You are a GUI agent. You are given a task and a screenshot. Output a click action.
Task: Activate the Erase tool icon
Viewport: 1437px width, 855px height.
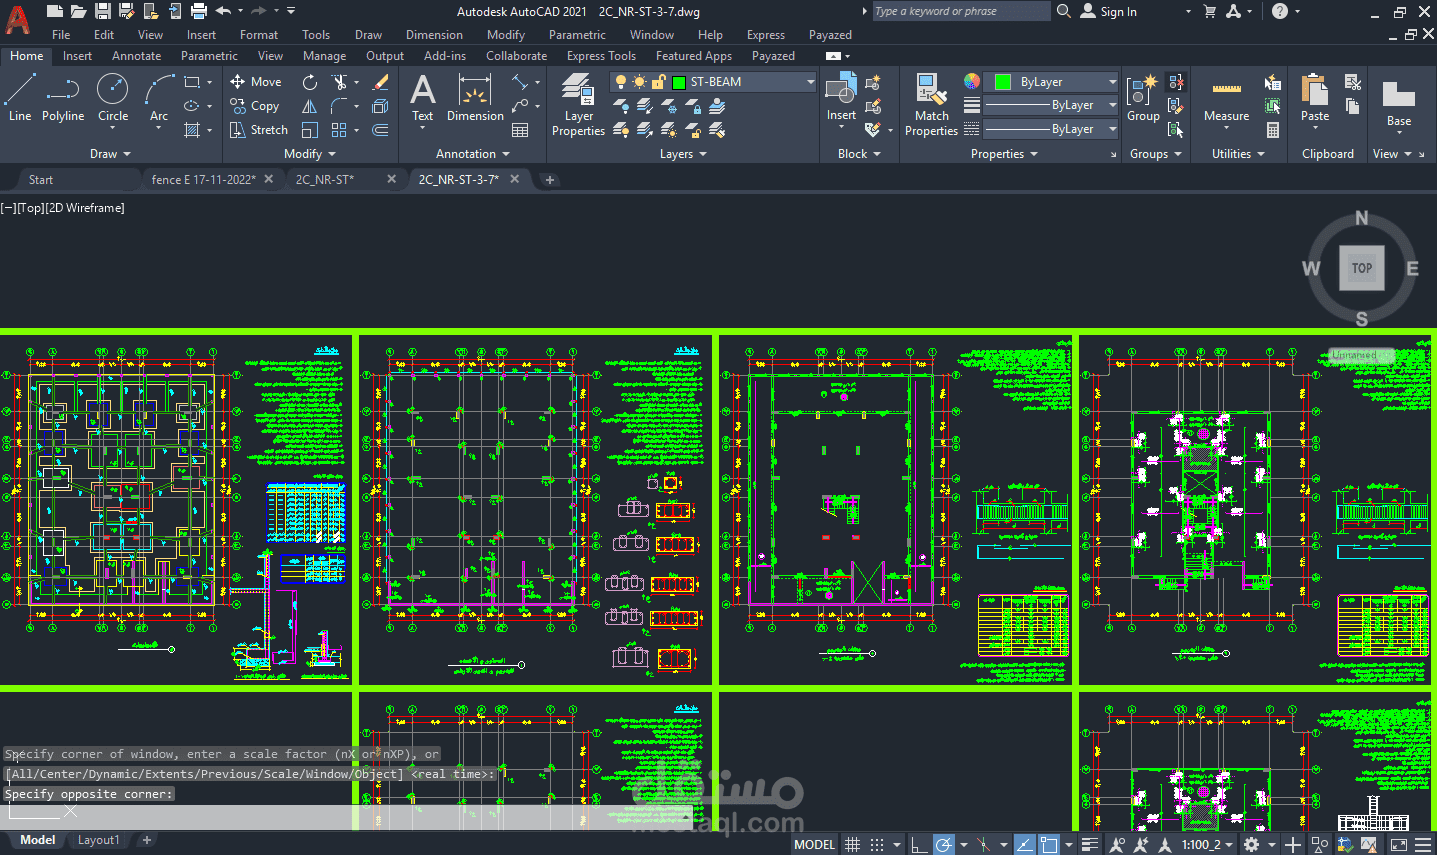(x=380, y=82)
